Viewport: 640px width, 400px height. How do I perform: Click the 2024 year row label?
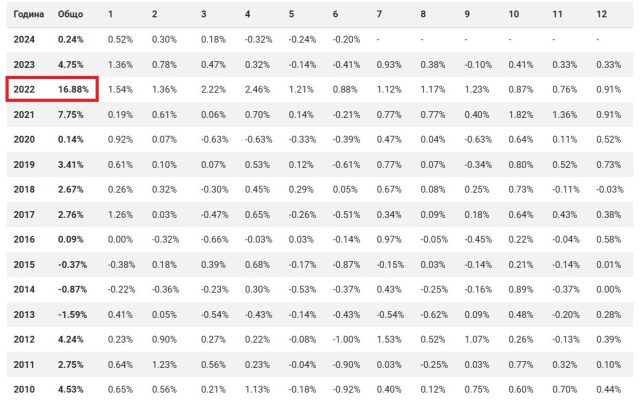pyautogui.click(x=25, y=39)
